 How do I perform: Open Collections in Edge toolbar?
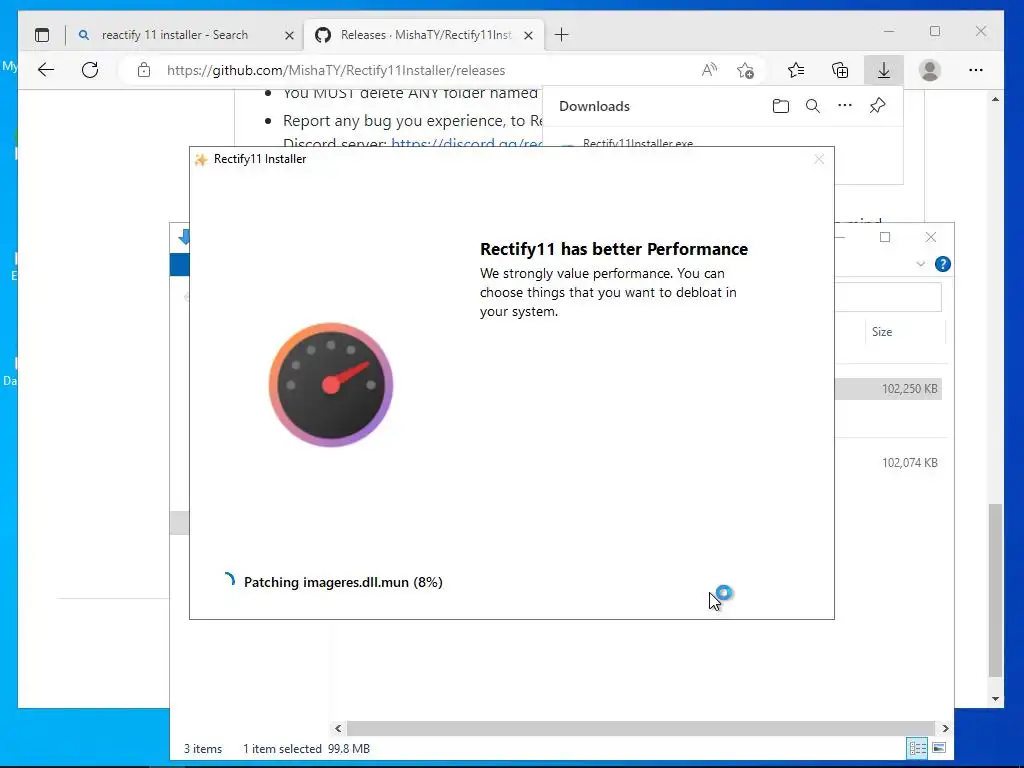[840, 70]
